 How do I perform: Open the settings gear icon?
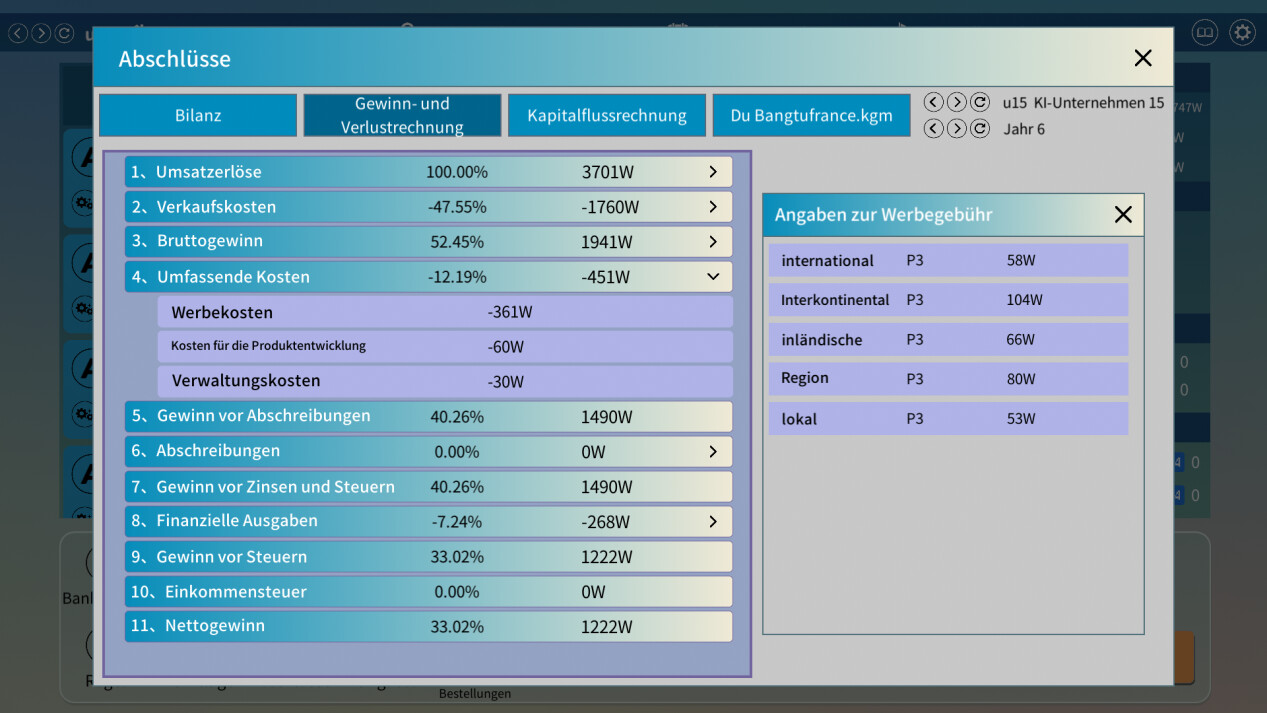tap(1242, 33)
